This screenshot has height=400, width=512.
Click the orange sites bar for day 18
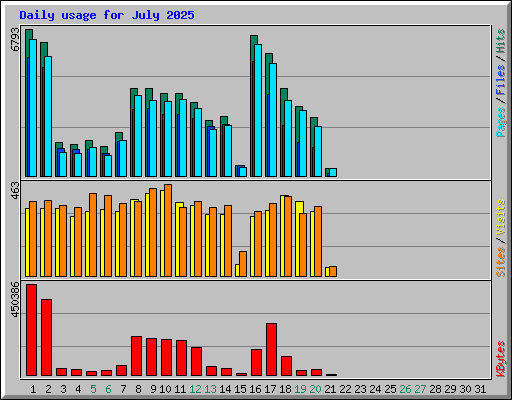288,237
